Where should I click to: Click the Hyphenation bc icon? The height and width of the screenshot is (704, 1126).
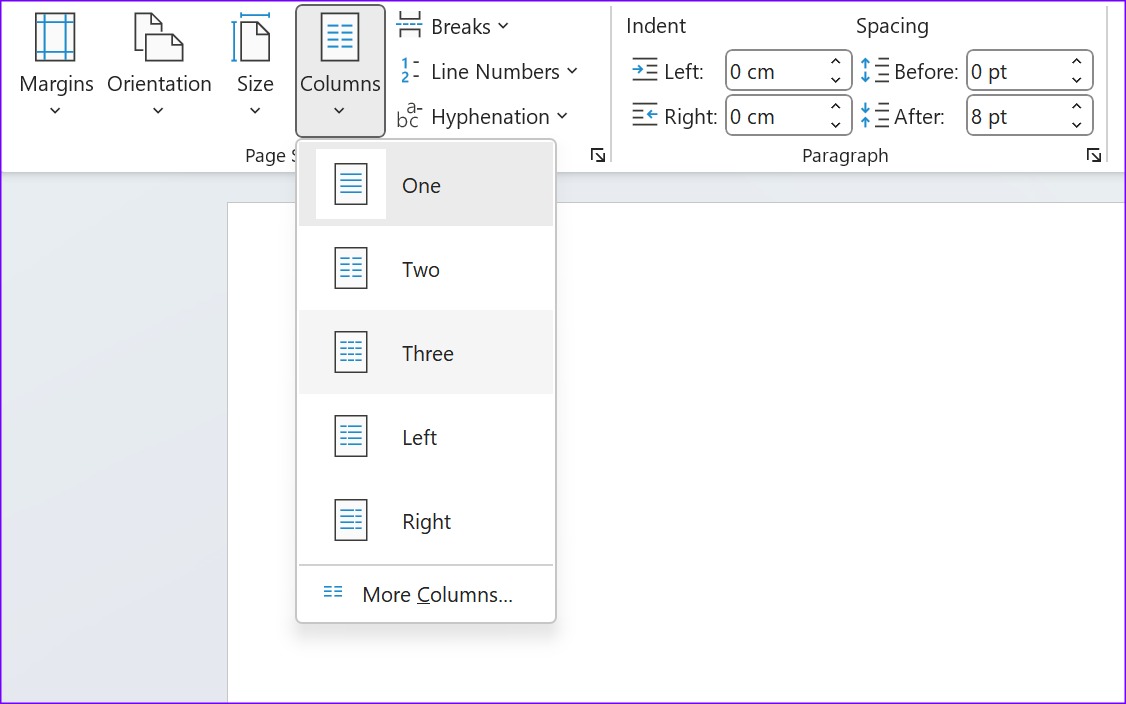point(409,115)
